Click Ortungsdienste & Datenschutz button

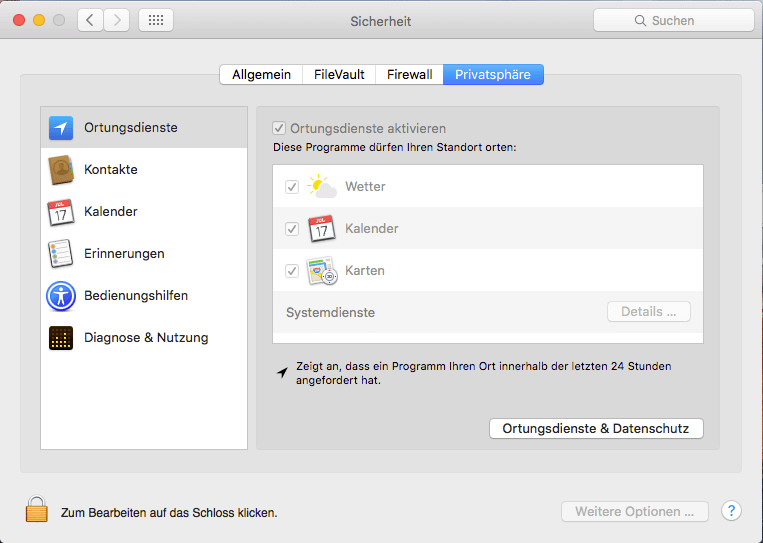pos(596,429)
